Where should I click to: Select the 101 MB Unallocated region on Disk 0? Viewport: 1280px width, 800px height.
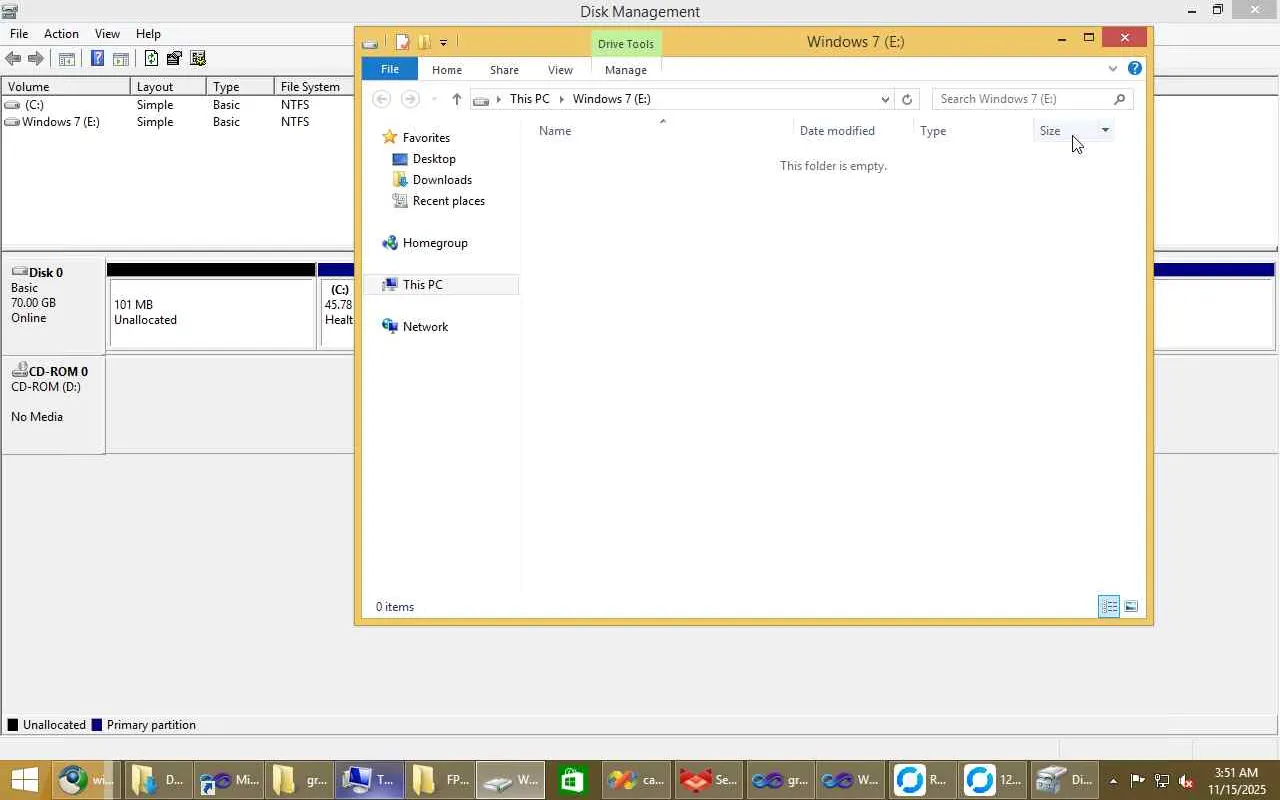(211, 313)
